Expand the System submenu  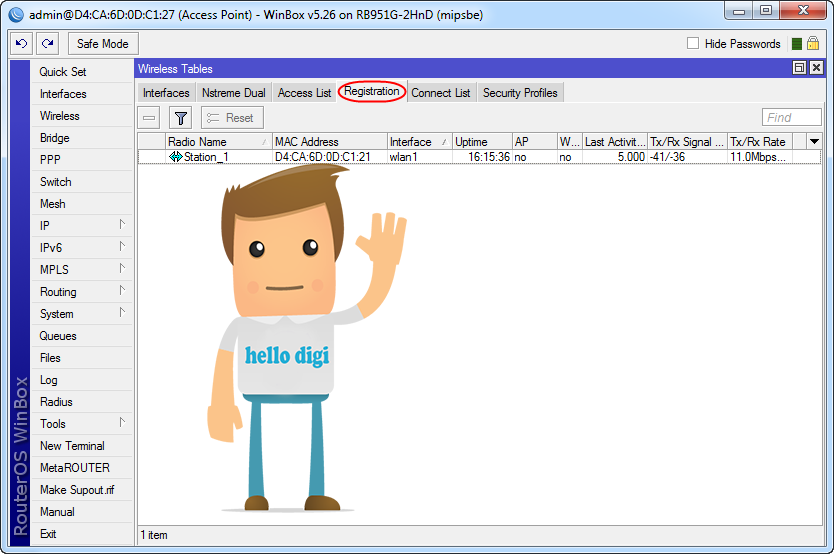pyautogui.click(x=122, y=313)
